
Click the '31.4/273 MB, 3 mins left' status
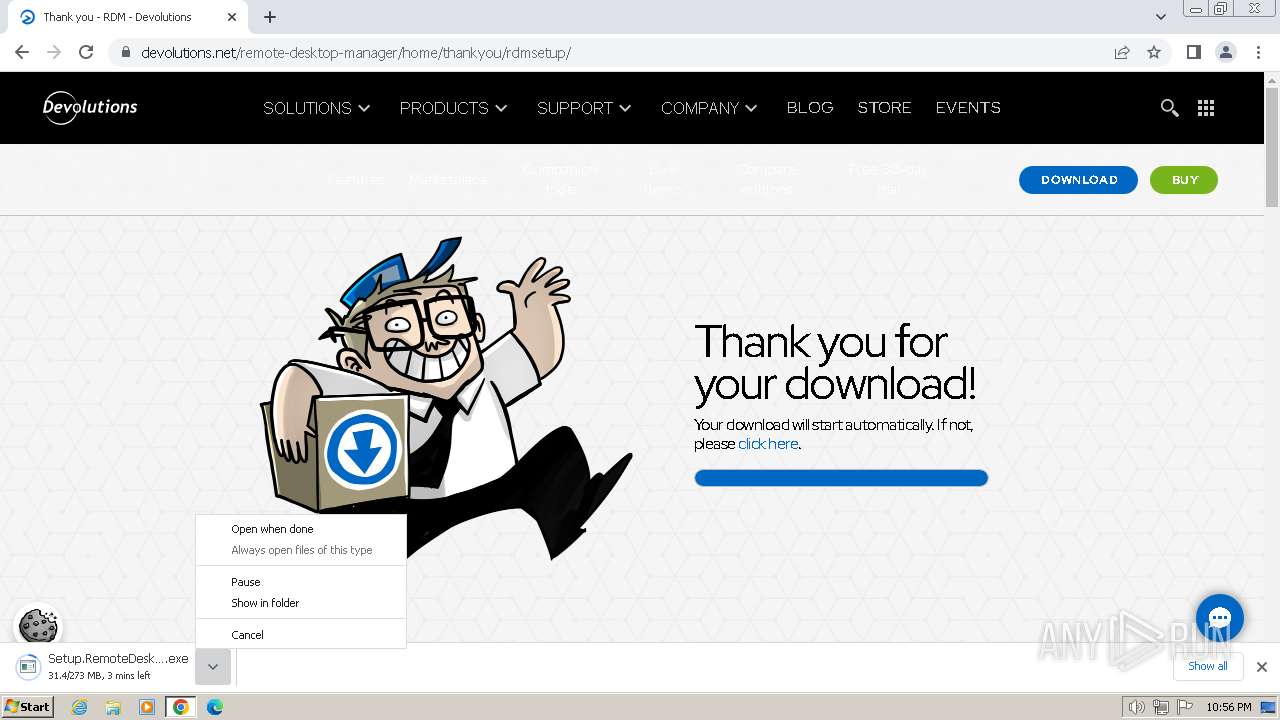pos(99,676)
